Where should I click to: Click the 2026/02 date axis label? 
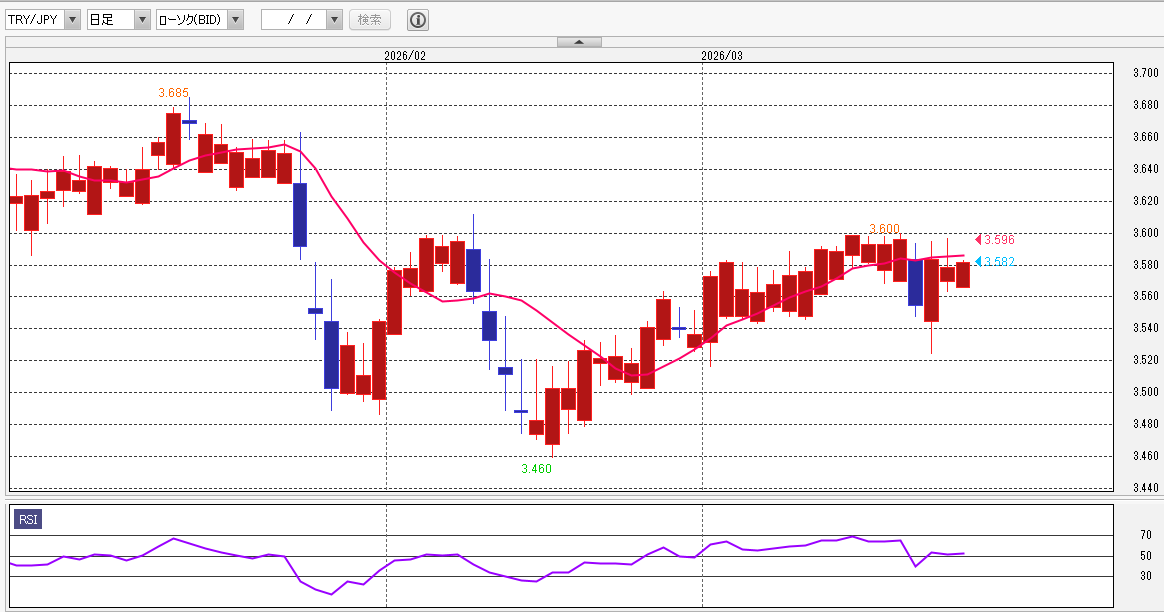pyautogui.click(x=405, y=56)
